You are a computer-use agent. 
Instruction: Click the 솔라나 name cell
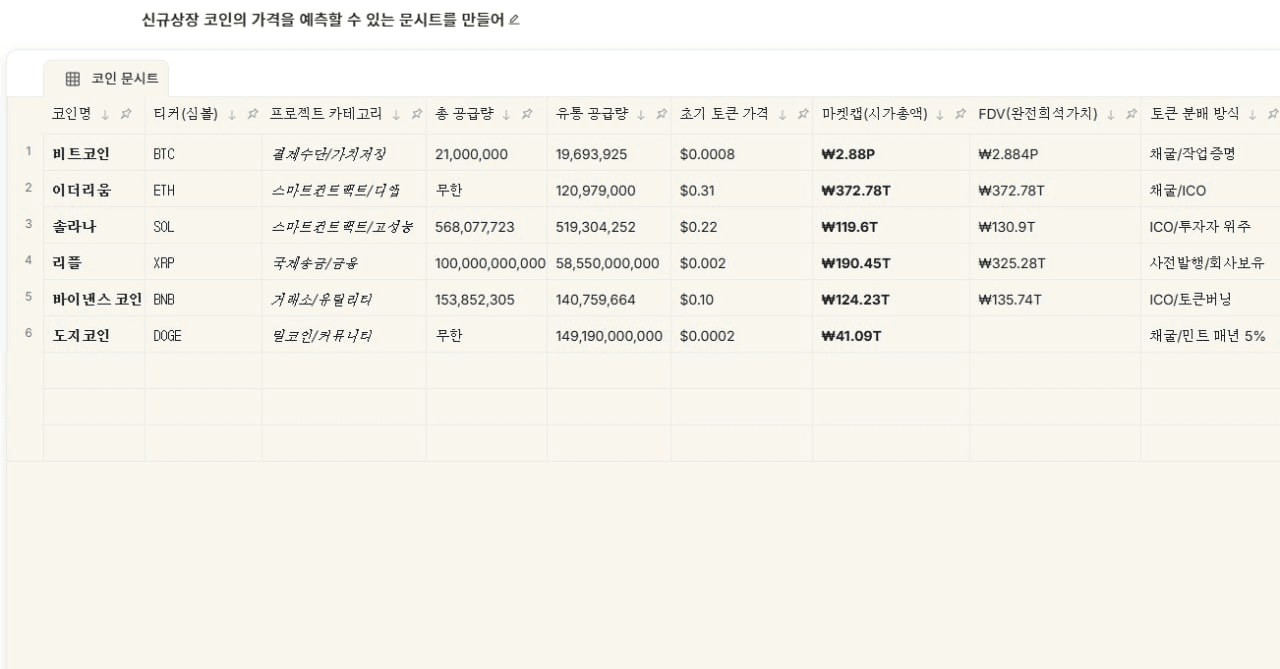coord(94,225)
